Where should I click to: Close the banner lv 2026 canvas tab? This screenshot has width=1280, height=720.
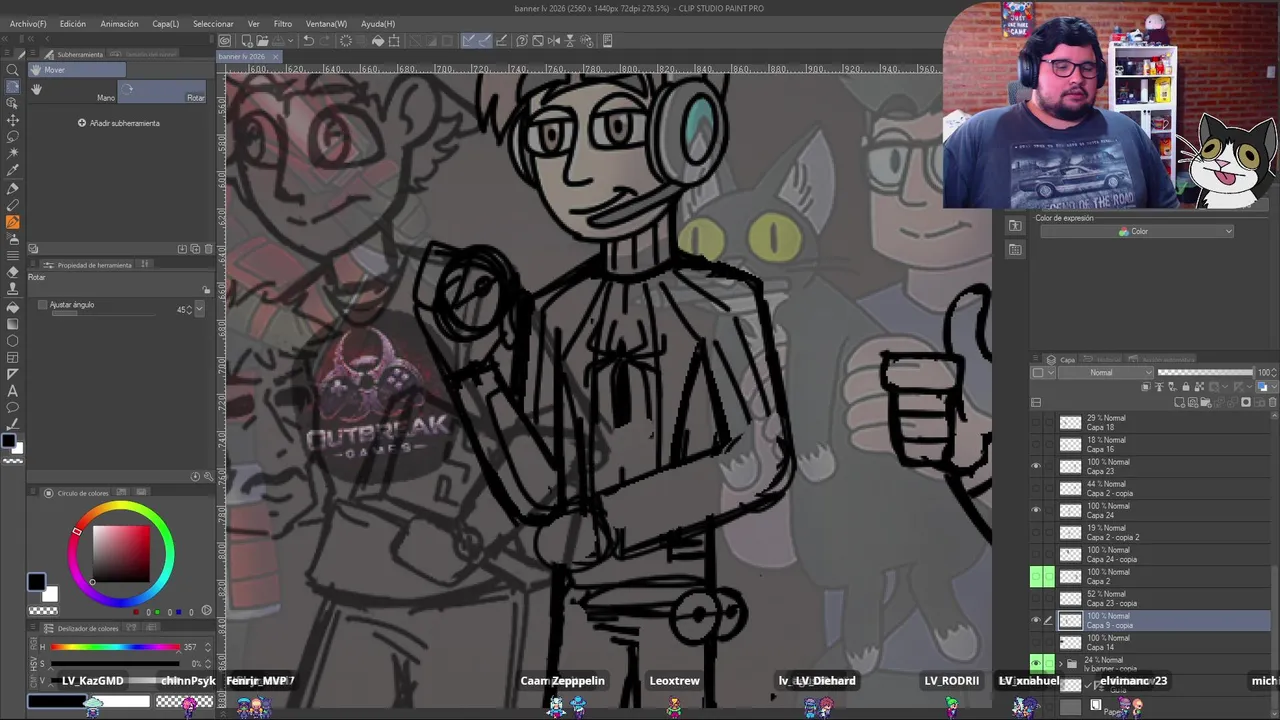click(x=276, y=57)
